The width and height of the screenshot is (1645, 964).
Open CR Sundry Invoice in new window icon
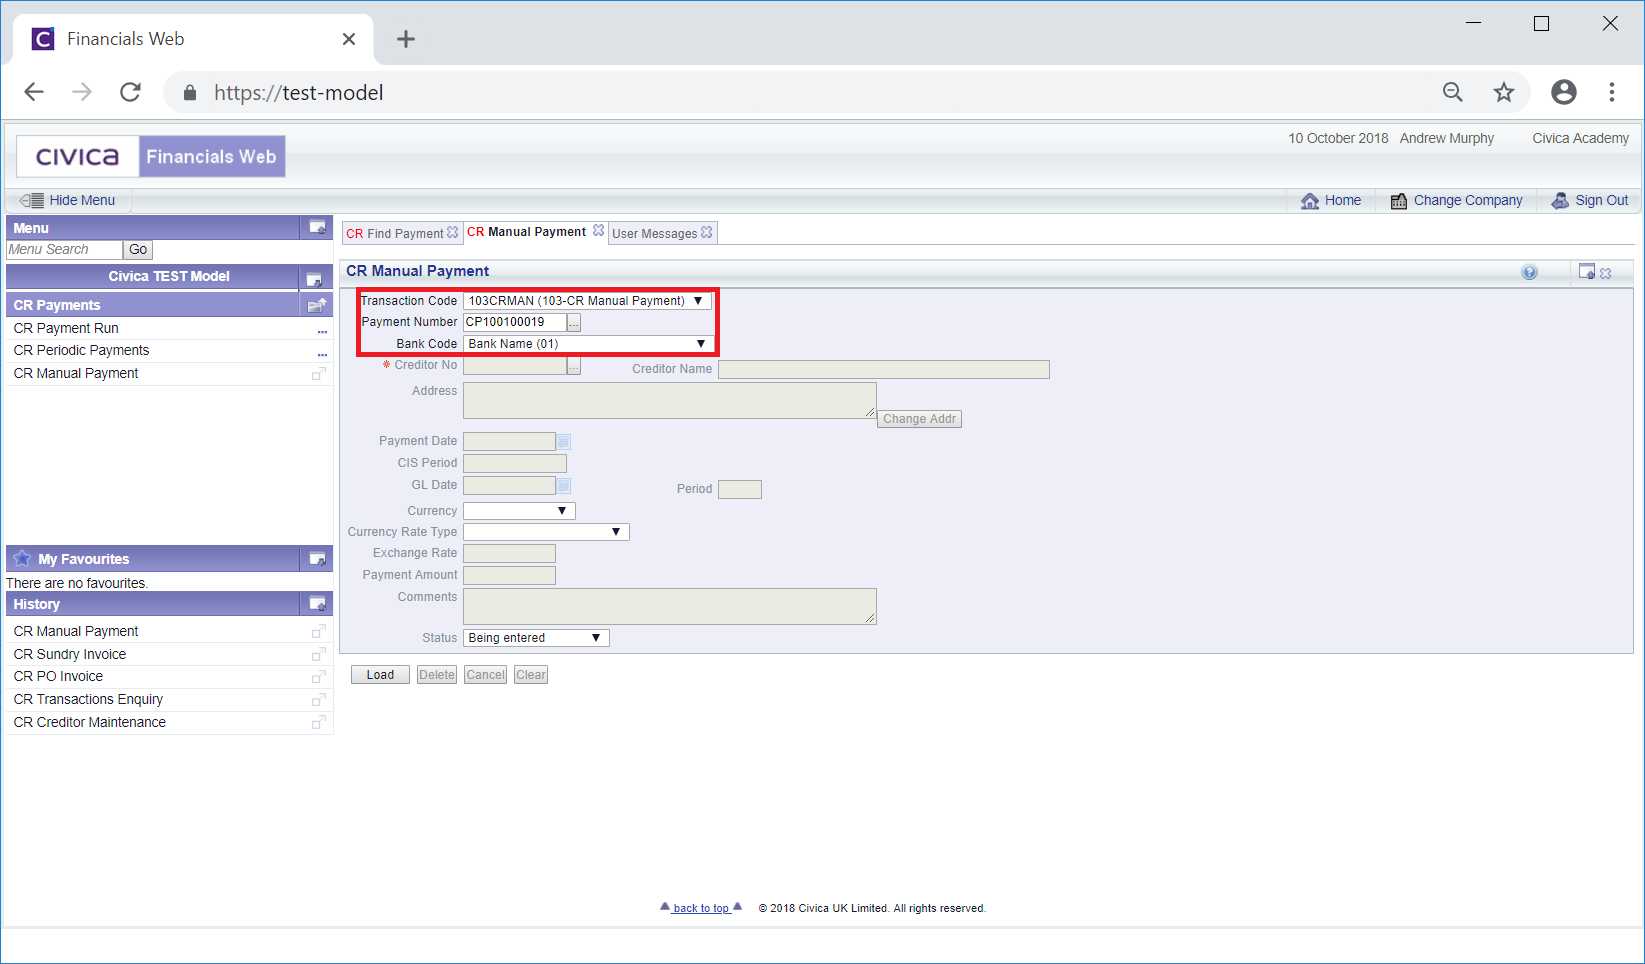(x=319, y=654)
